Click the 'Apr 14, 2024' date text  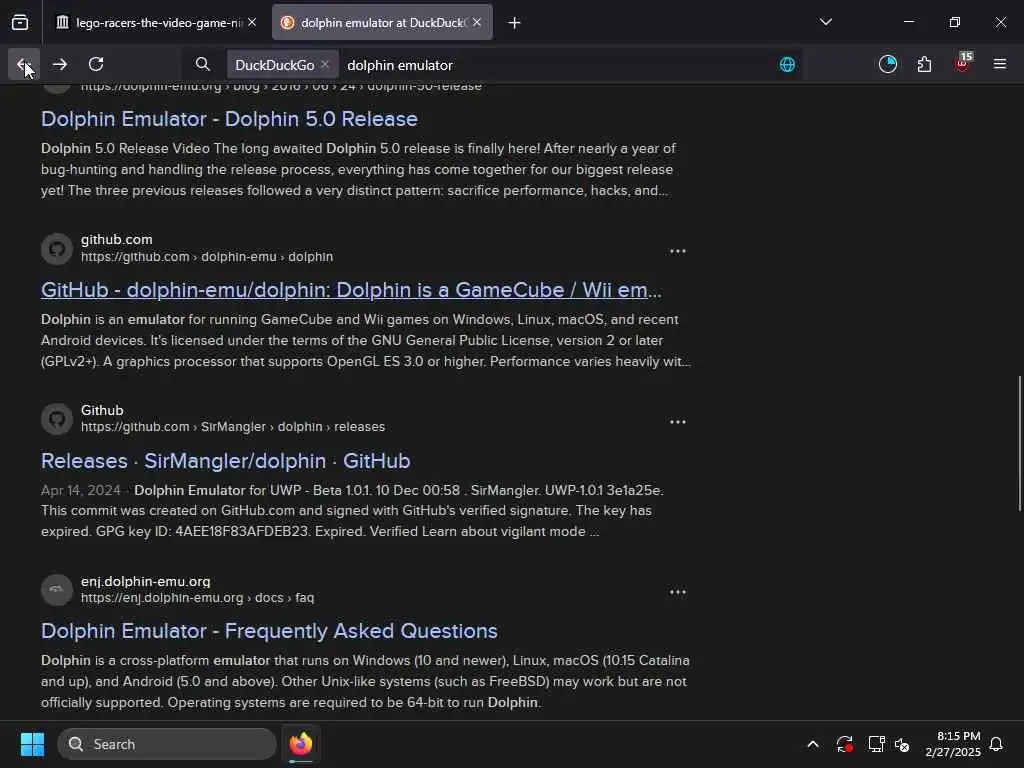coord(81,490)
